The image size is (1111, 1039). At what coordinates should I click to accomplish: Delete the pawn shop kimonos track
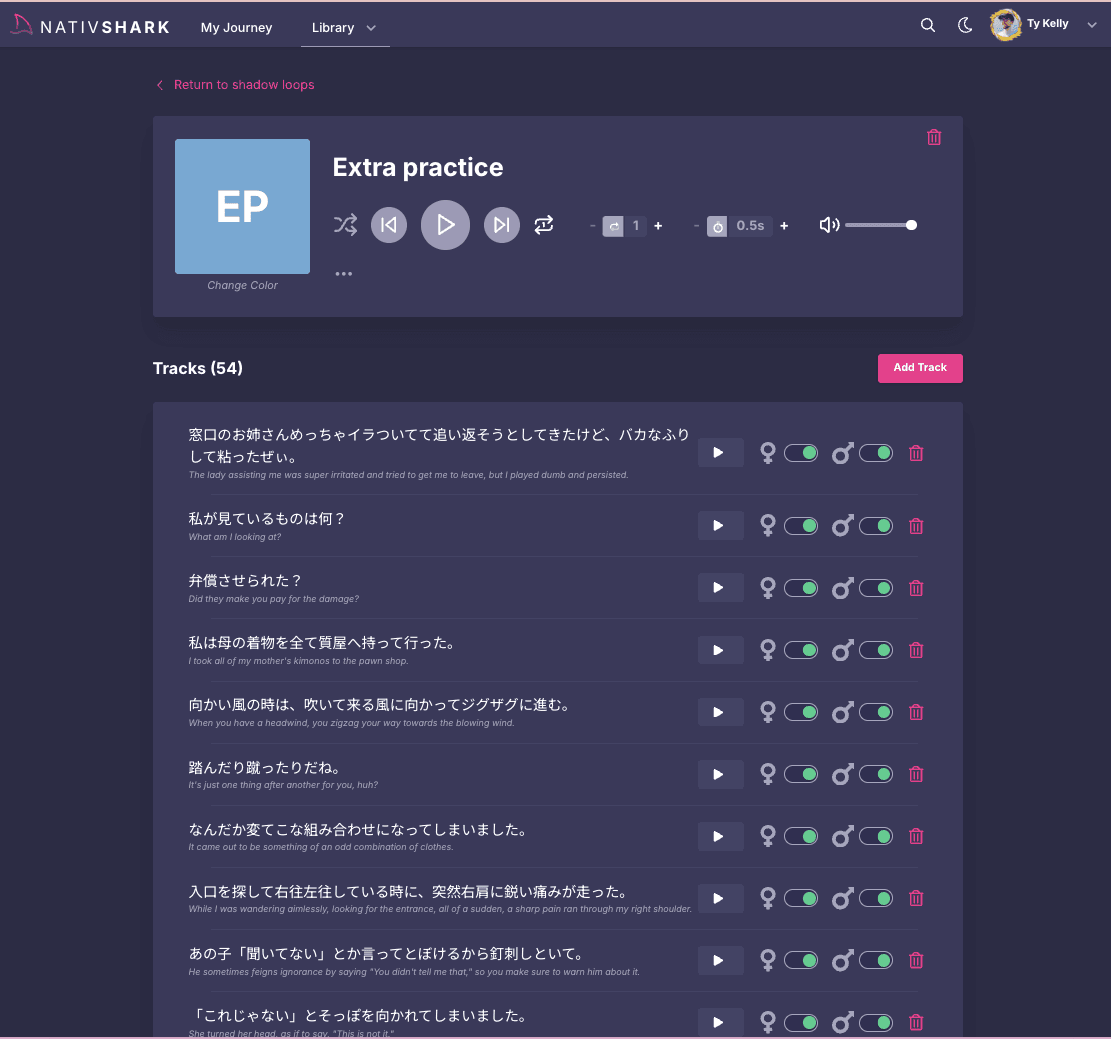pyautogui.click(x=916, y=650)
